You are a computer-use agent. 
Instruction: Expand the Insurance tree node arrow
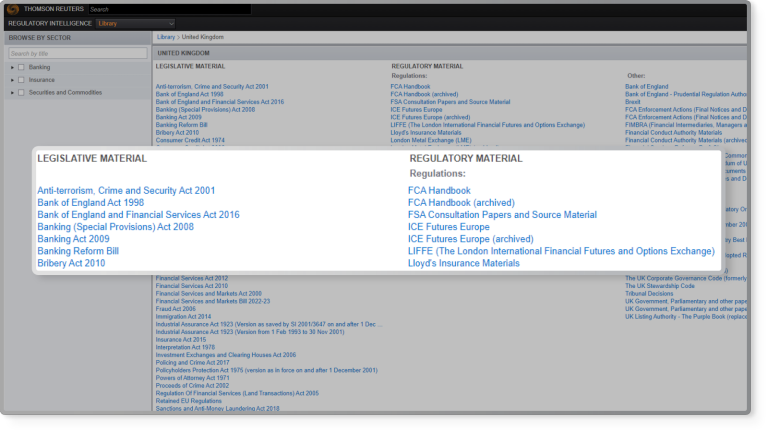[x=12, y=80]
